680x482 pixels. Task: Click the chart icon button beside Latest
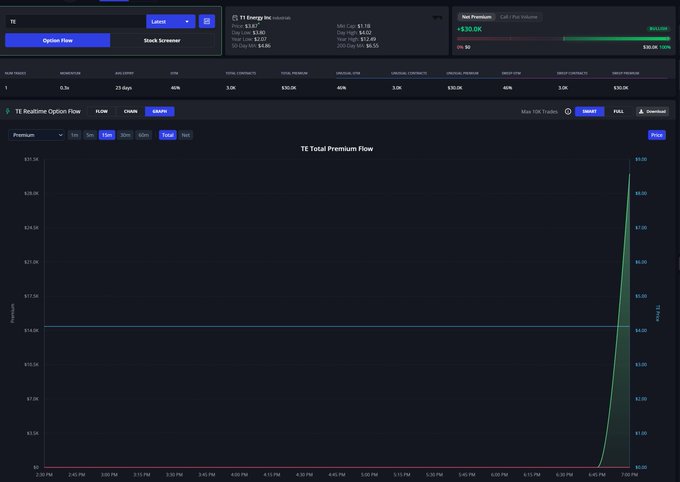click(207, 21)
